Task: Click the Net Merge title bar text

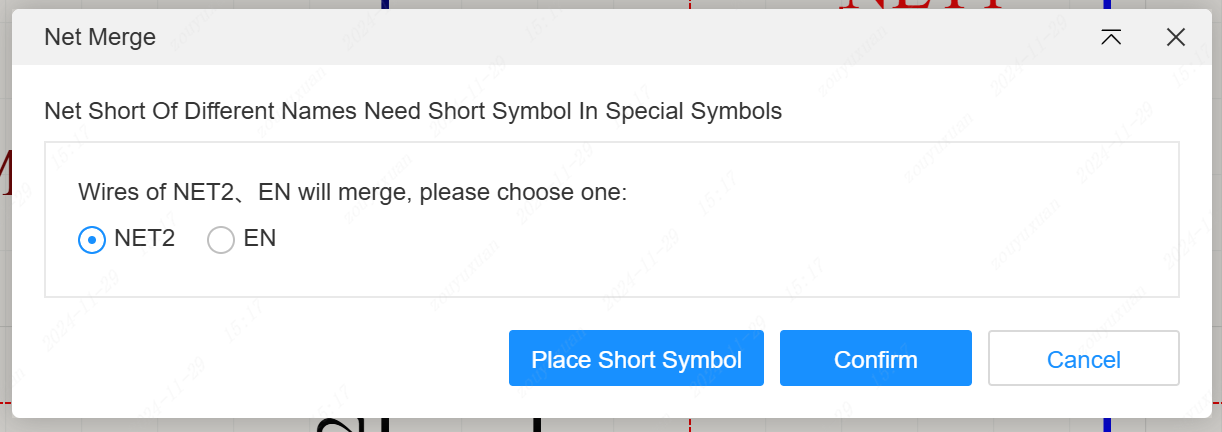Action: coord(100,38)
